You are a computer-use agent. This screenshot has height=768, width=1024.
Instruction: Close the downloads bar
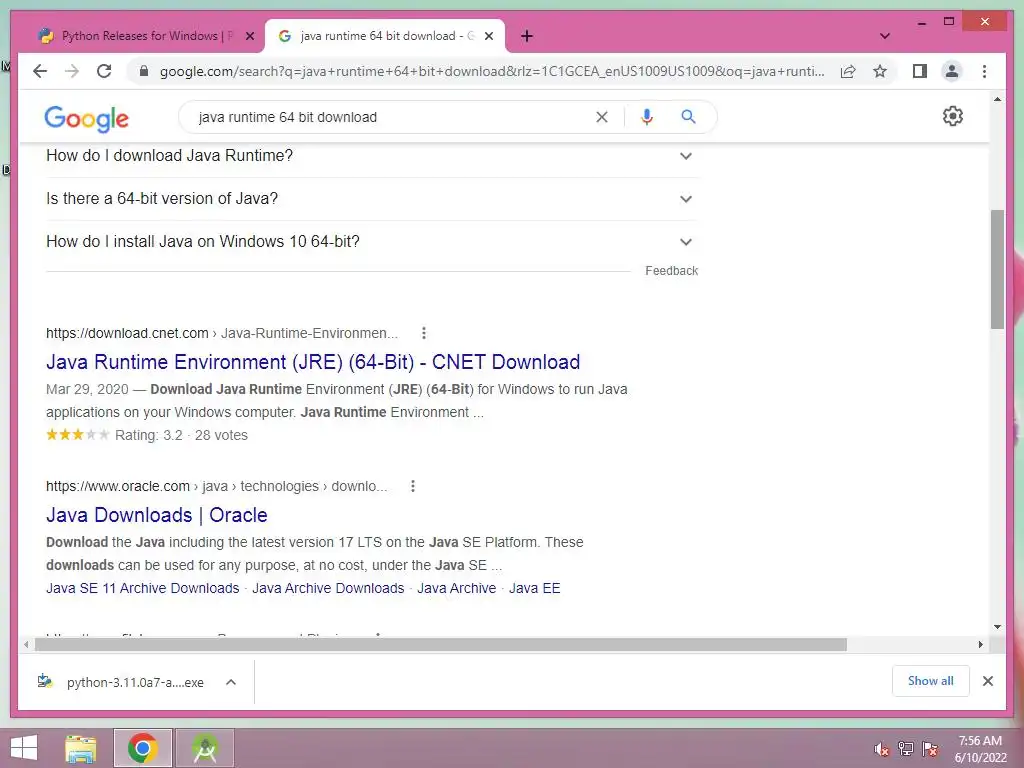(987, 681)
